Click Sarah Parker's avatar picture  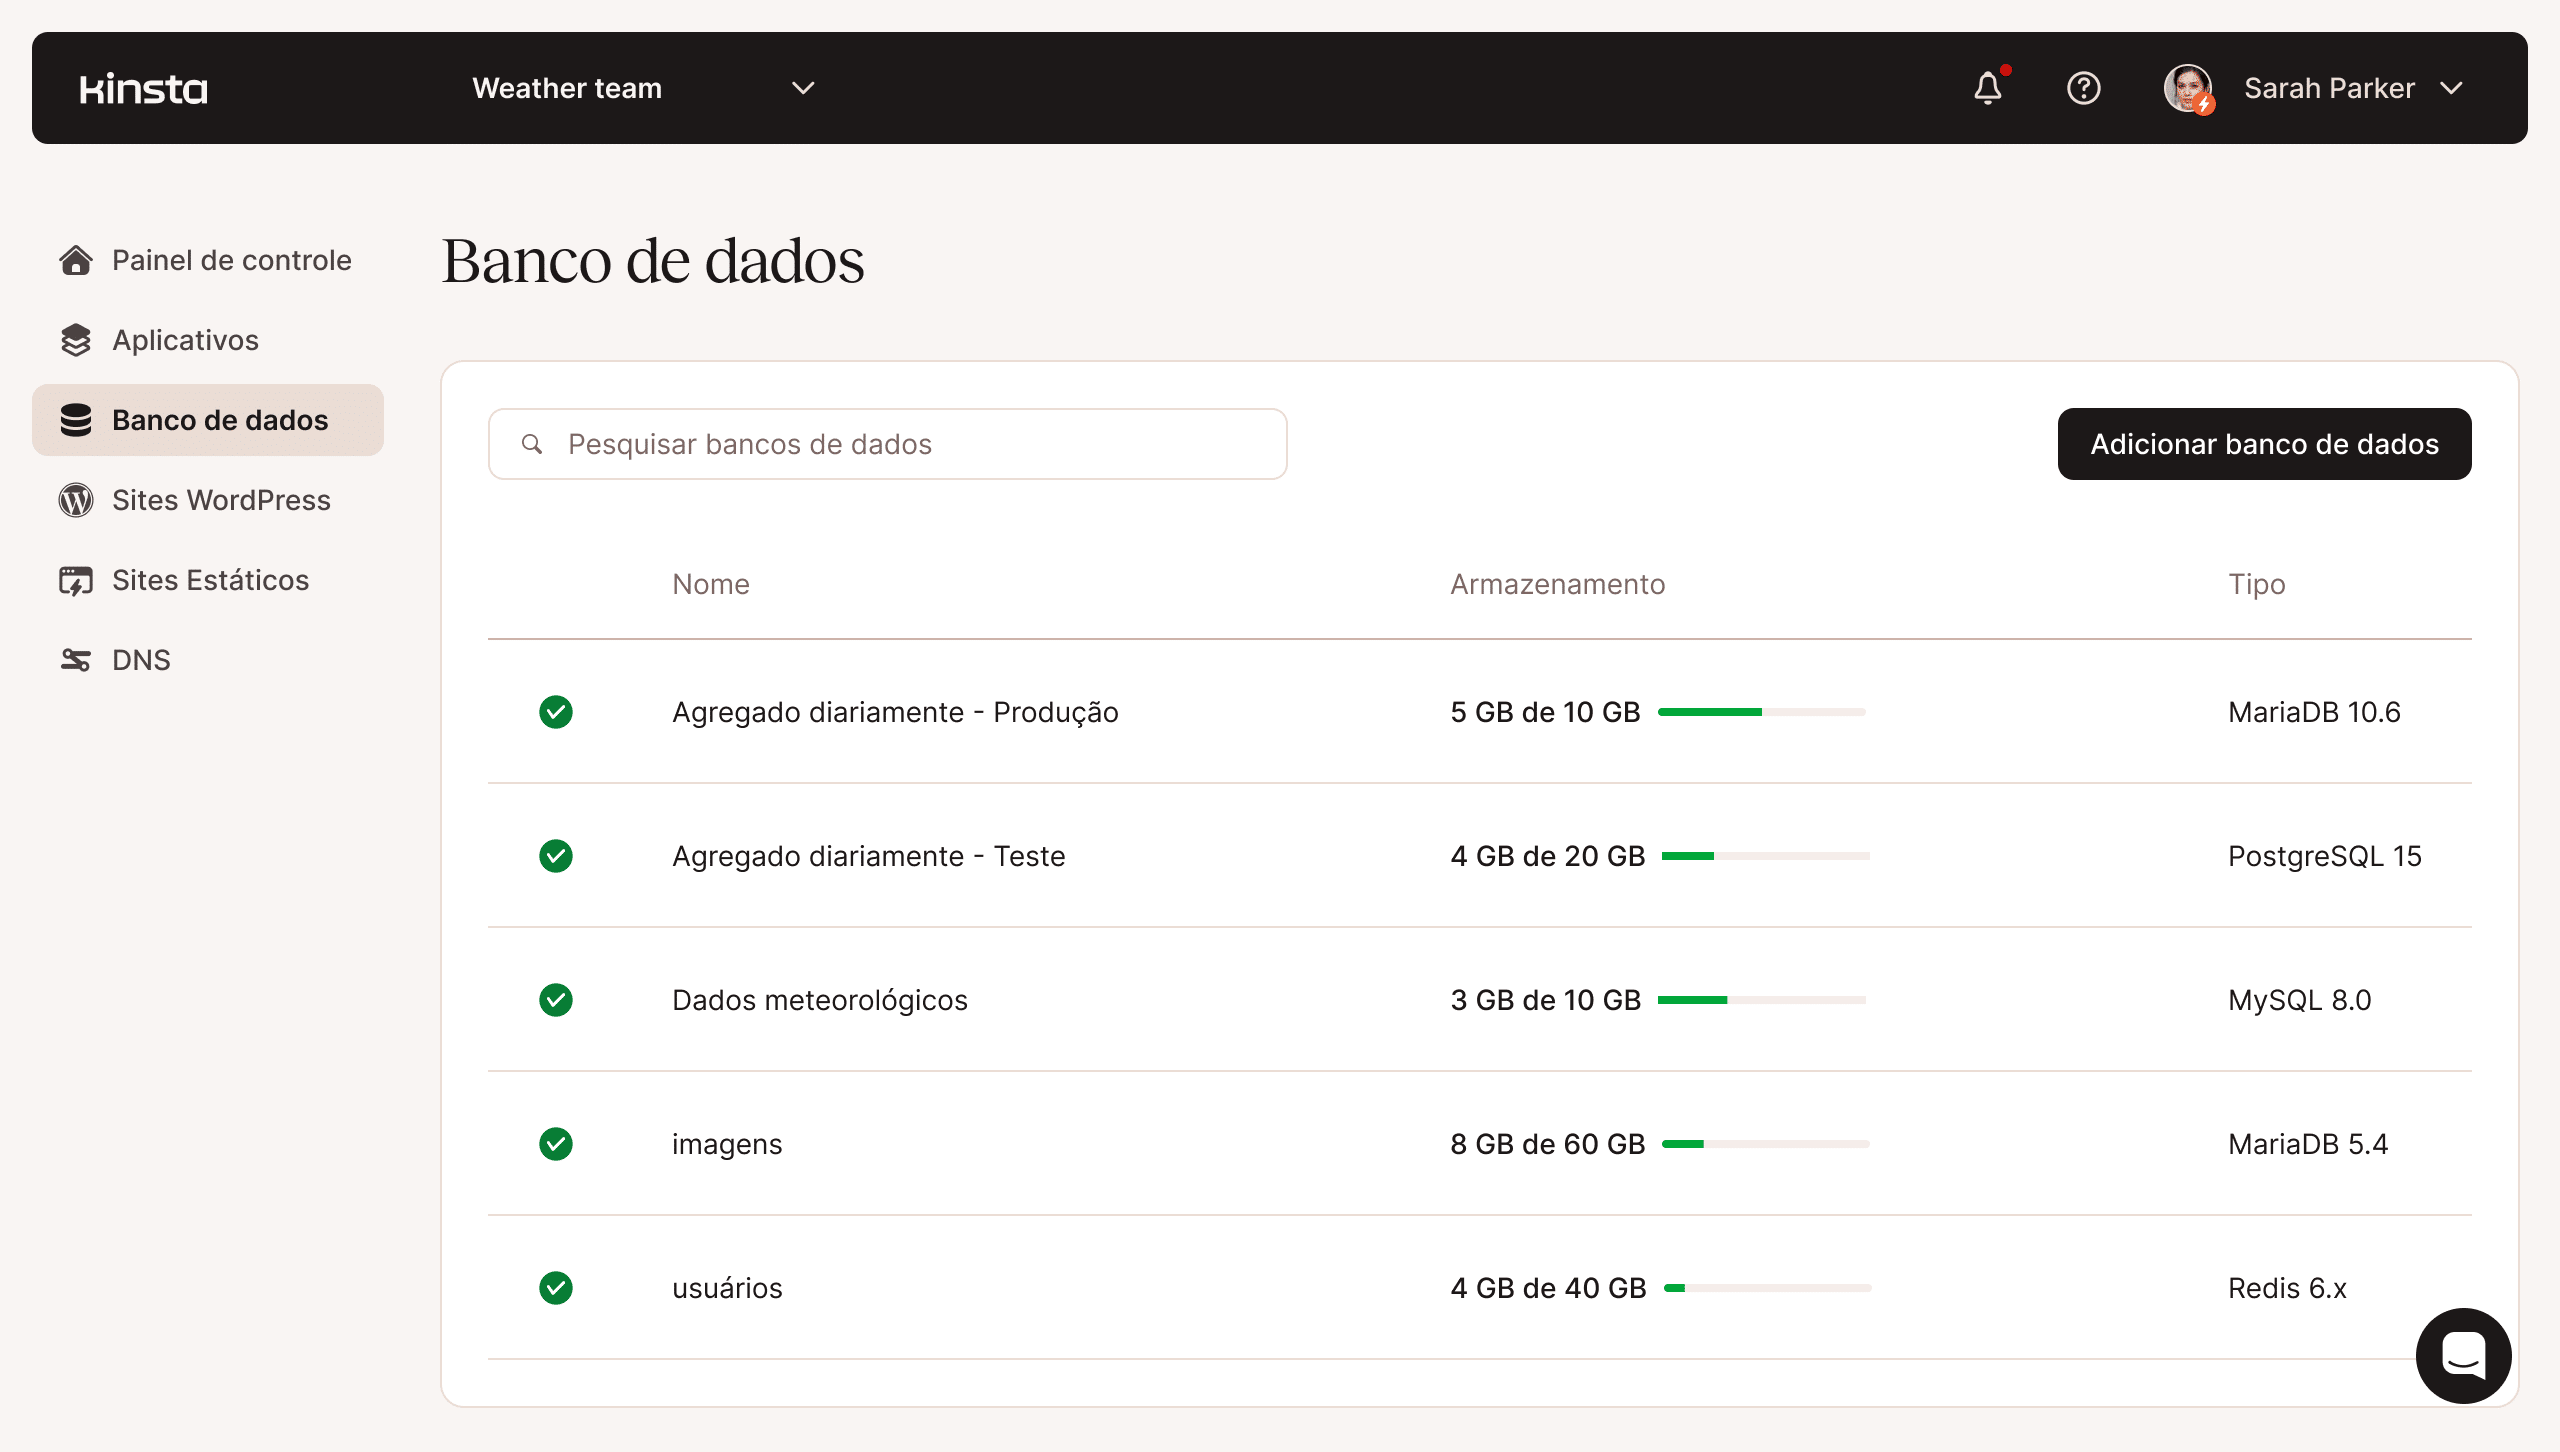(x=2188, y=89)
